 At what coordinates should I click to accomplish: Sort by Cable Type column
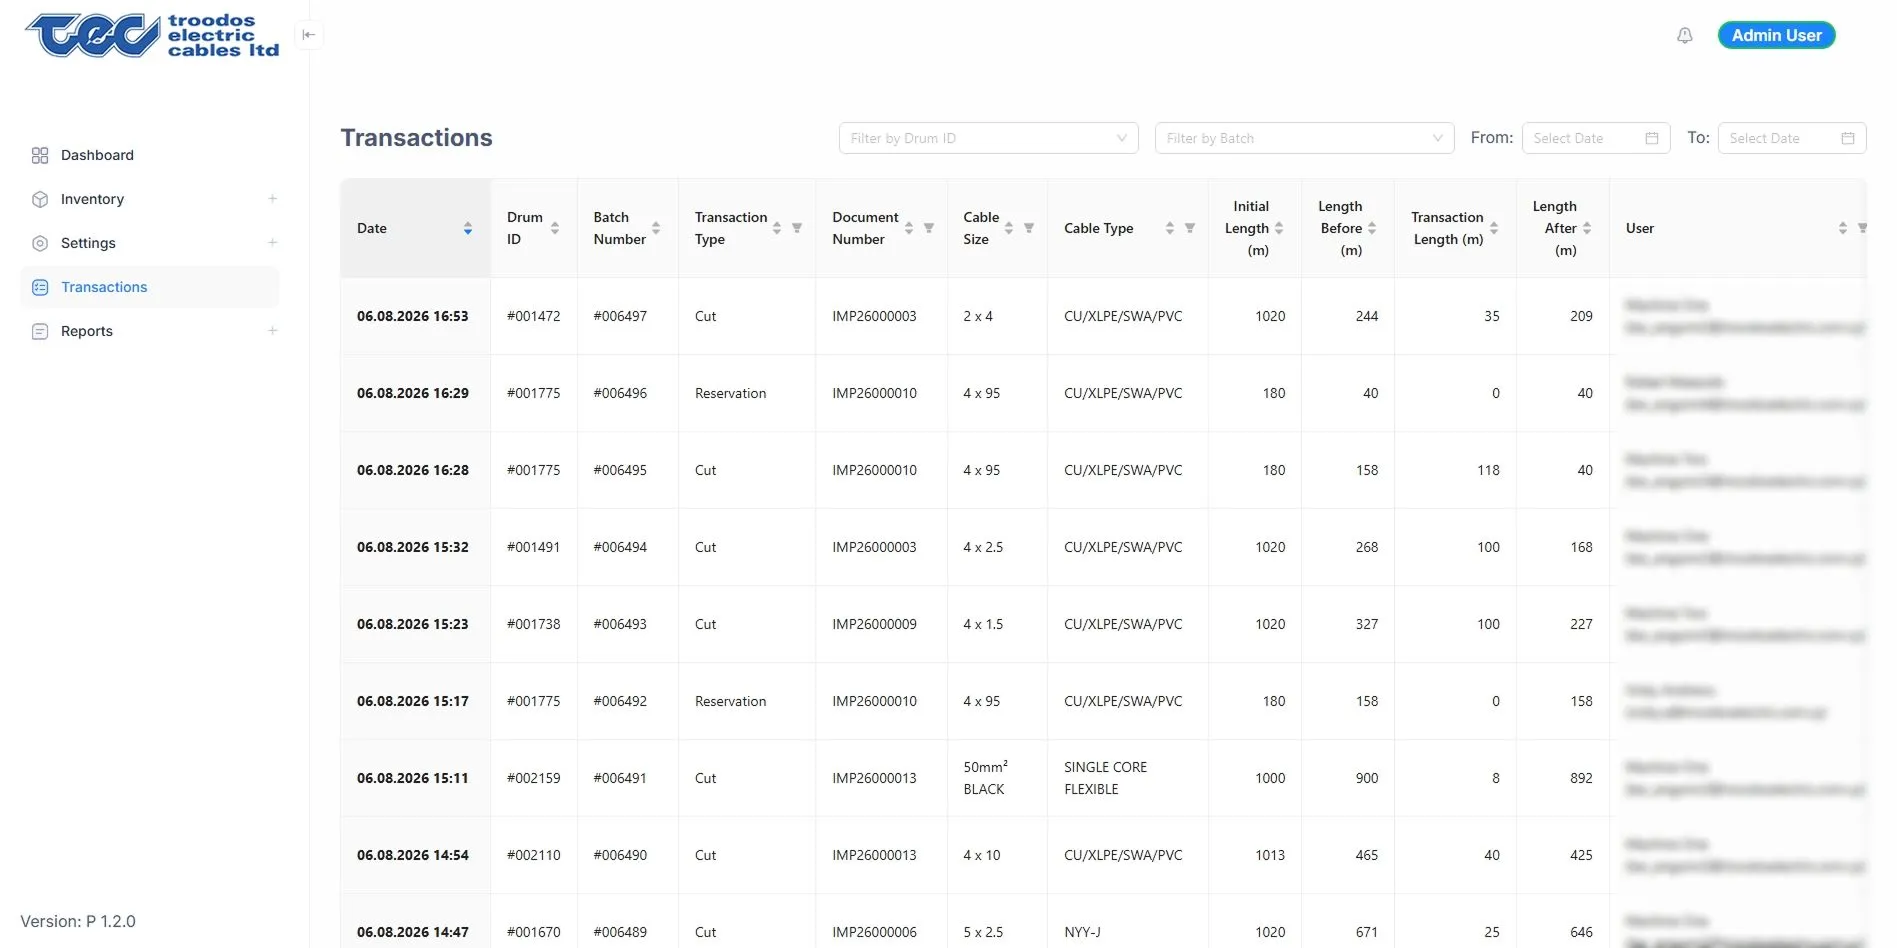[1170, 228]
